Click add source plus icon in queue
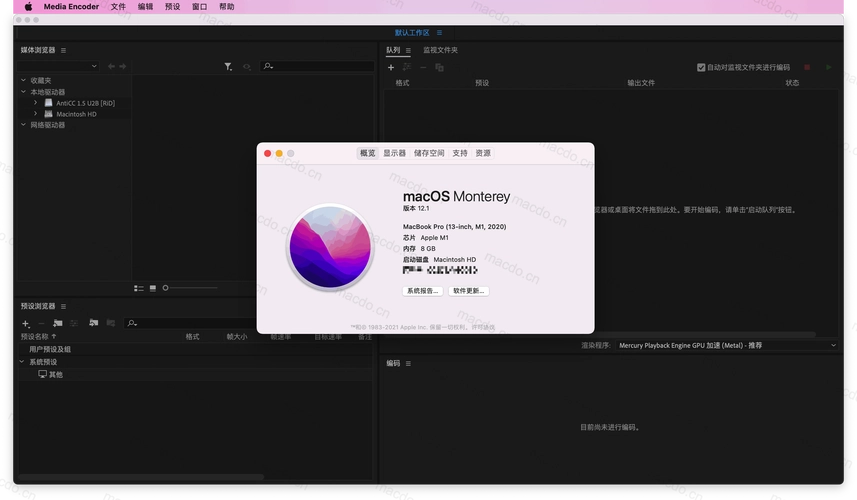857x500 pixels. pyautogui.click(x=391, y=67)
